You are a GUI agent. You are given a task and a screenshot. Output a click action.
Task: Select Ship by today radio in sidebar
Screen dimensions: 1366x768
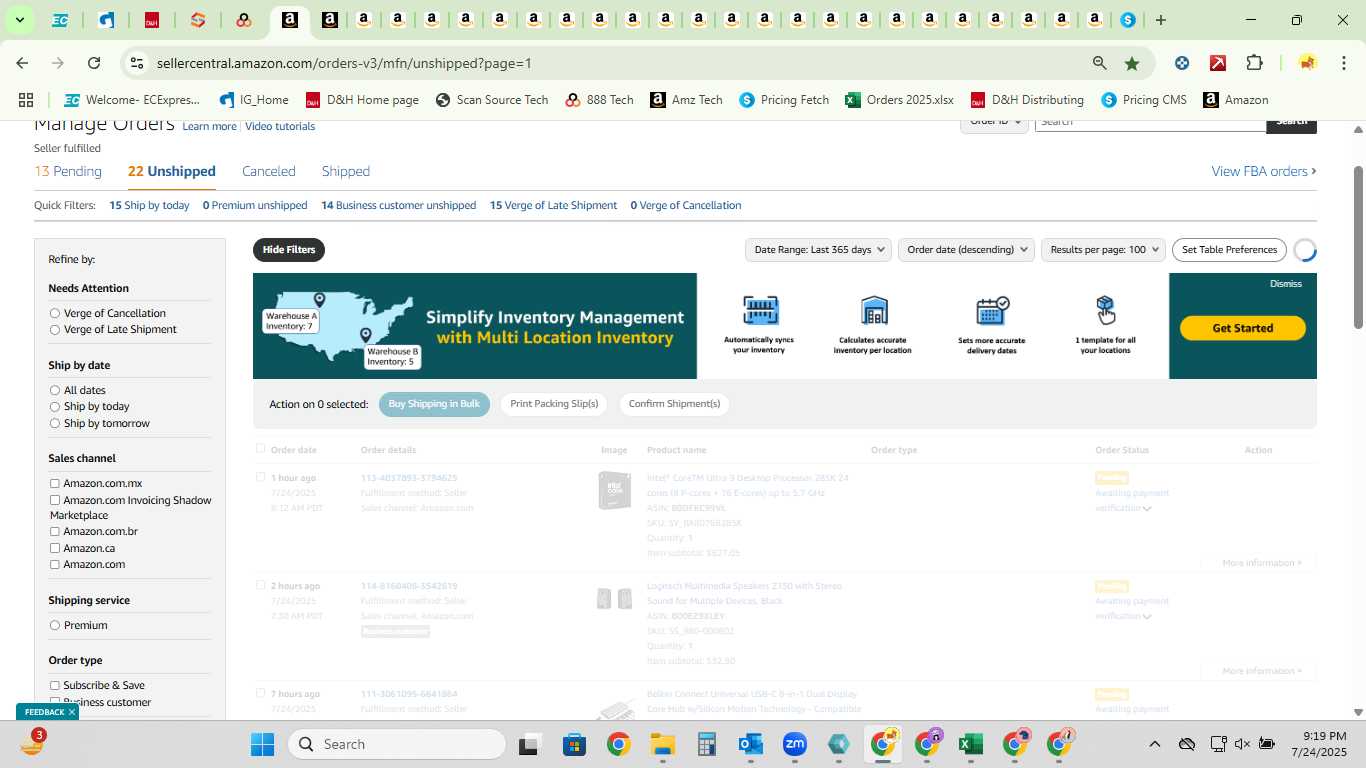tap(55, 407)
